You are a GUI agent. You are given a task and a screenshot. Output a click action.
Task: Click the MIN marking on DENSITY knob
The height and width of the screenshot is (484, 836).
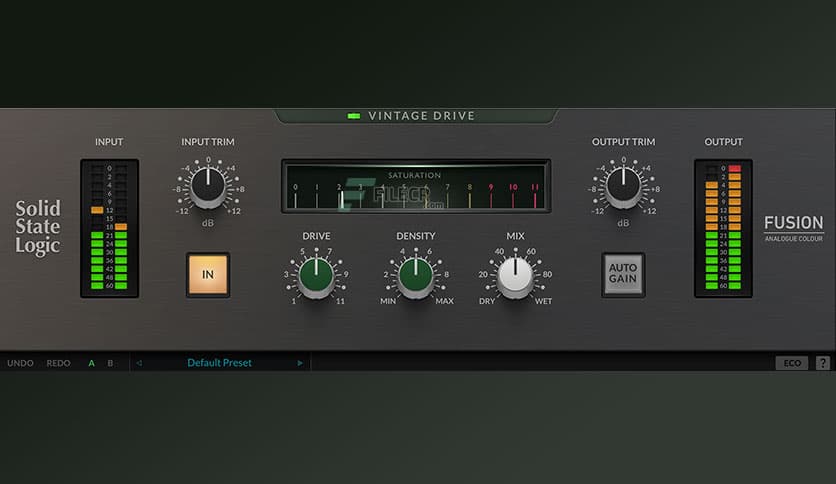point(388,301)
